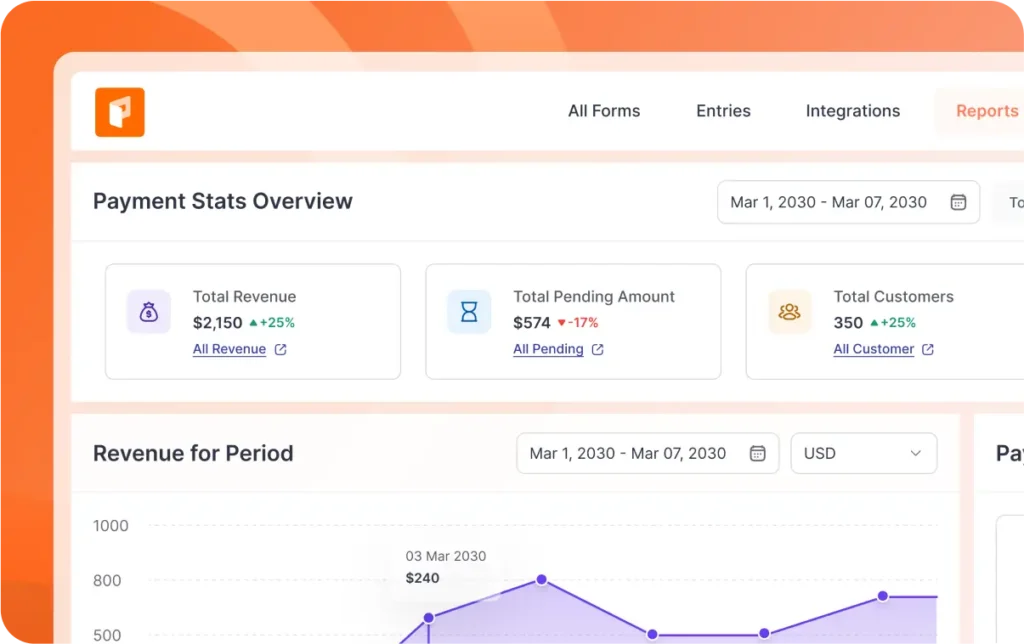Click external link icon beside All Revenue
This screenshot has height=644, width=1024.
281,350
